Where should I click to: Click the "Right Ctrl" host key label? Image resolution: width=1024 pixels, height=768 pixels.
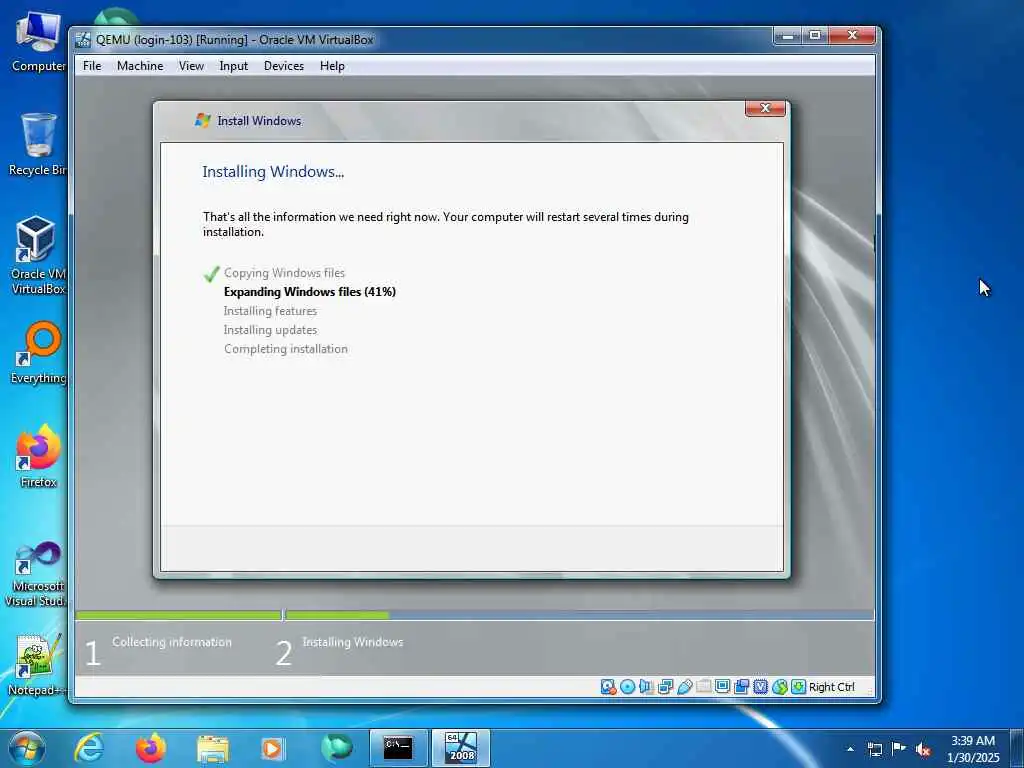[831, 687]
